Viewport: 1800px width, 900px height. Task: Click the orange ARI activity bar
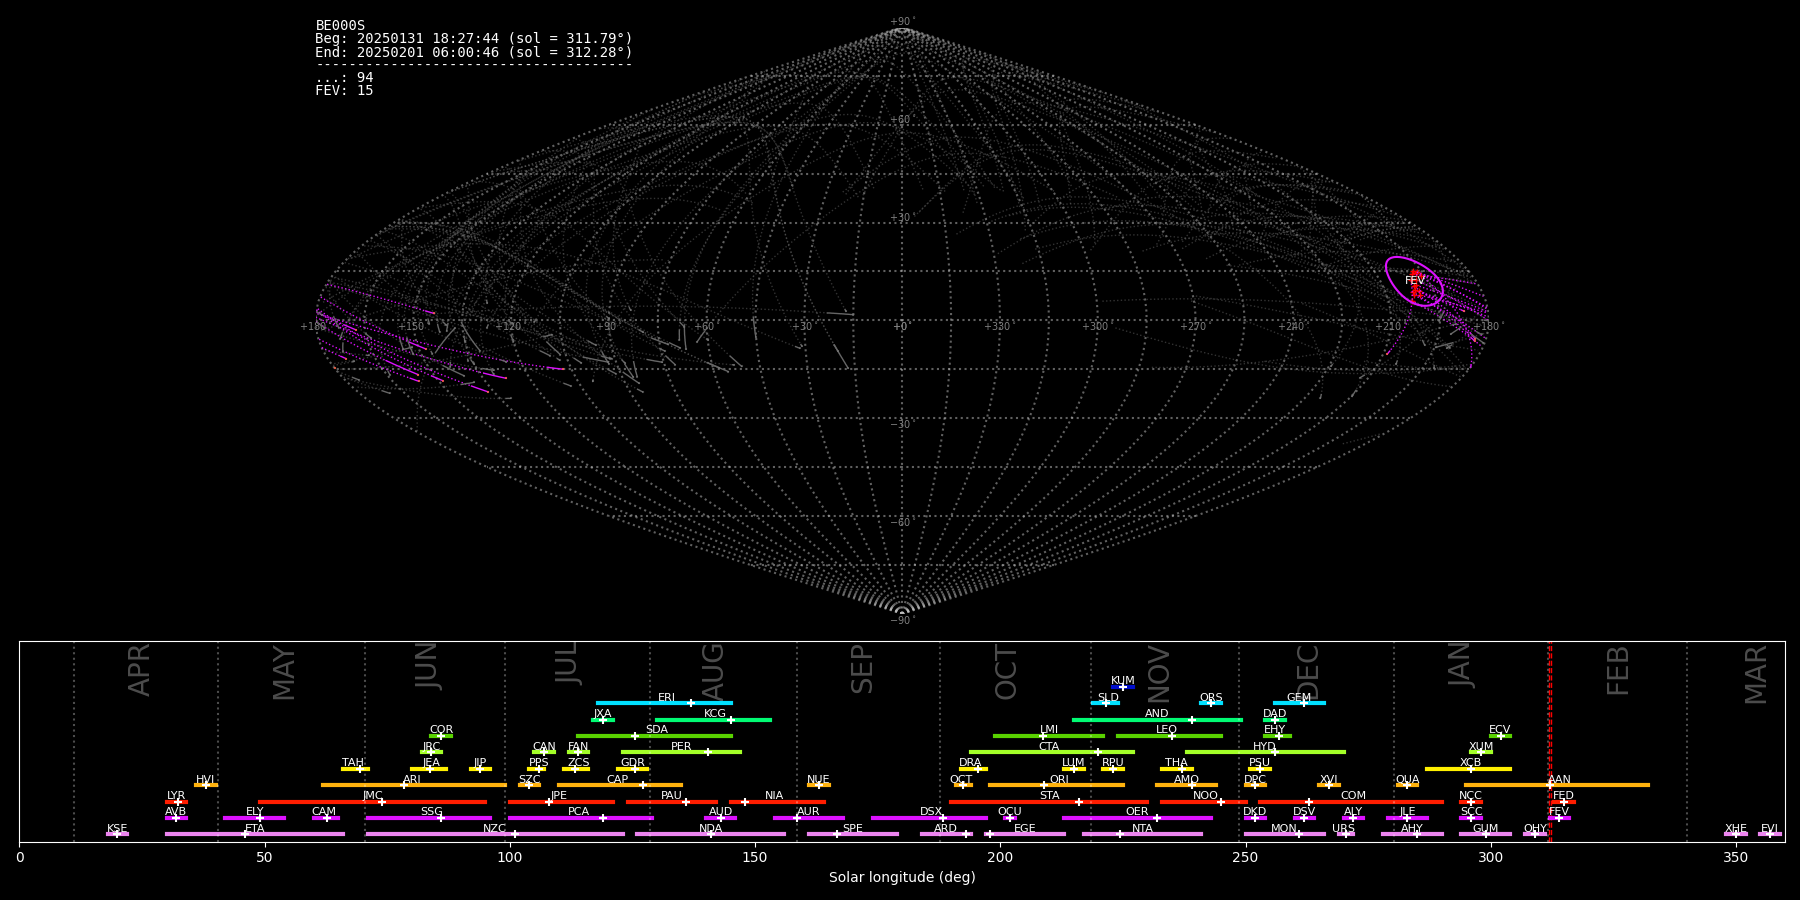click(x=414, y=785)
